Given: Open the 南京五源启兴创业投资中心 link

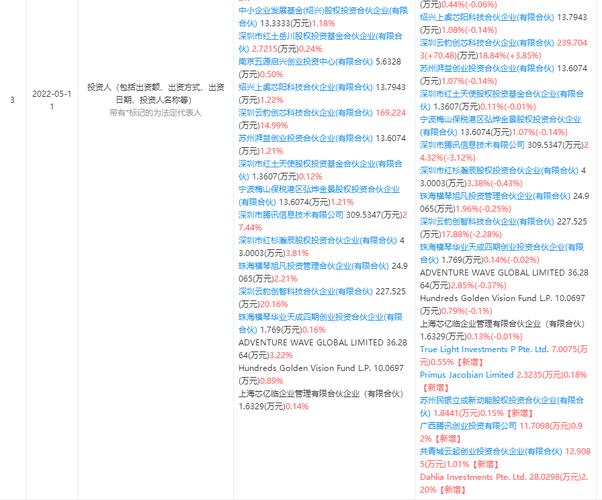Looking at the screenshot, I should 305,61.
